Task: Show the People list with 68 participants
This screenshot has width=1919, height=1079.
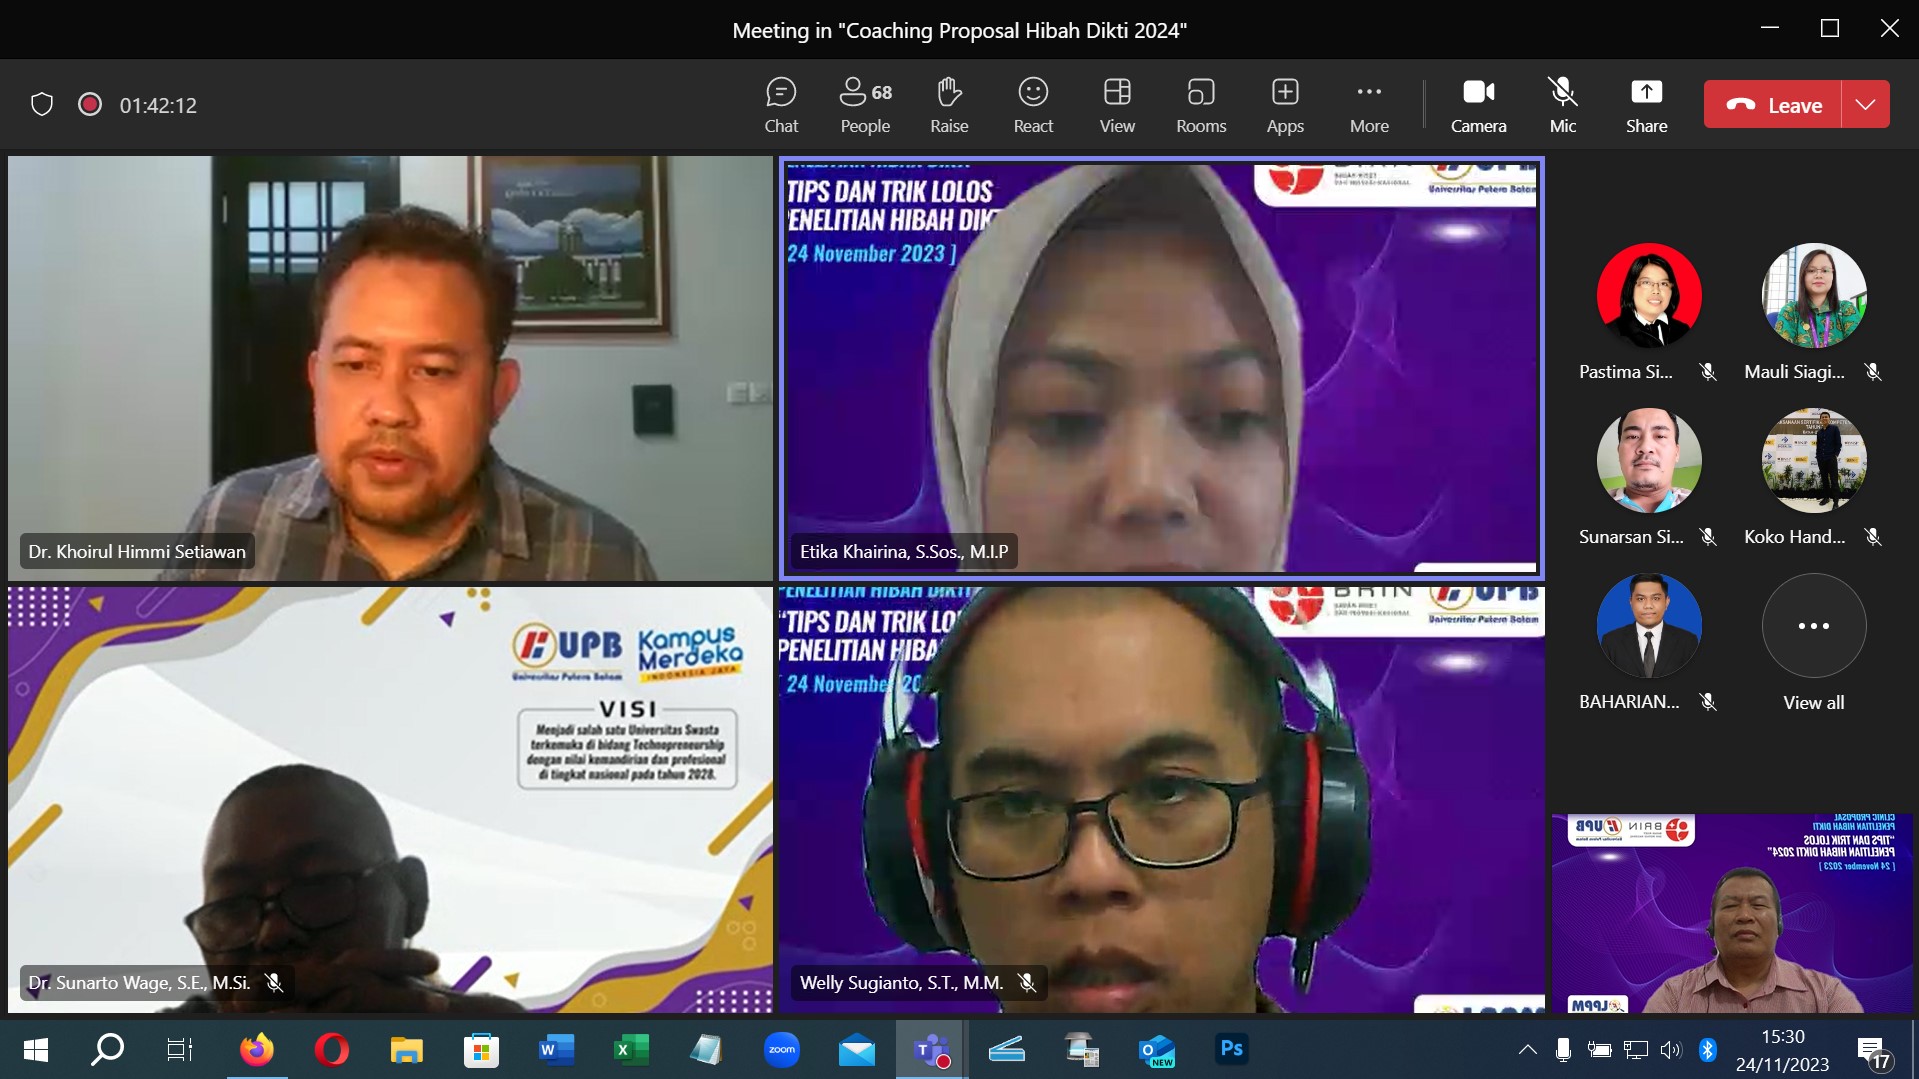Action: point(864,104)
